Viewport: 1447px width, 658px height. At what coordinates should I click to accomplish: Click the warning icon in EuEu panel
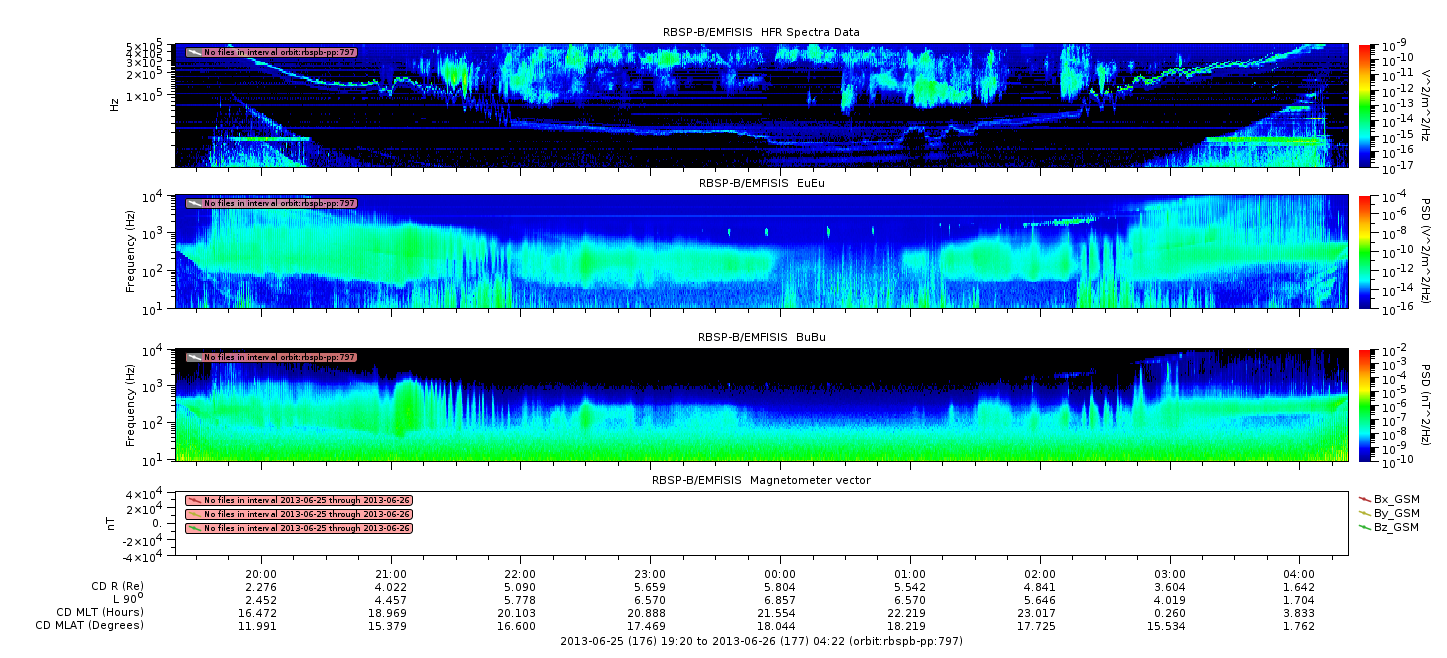pos(194,203)
